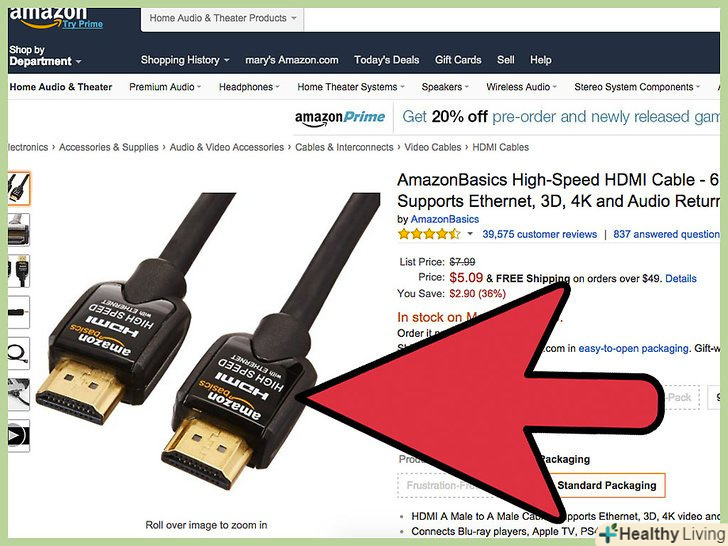Screen dimensions: 728x546
Task: Click the HDMI Cables breadcrumb link
Action: (500, 147)
